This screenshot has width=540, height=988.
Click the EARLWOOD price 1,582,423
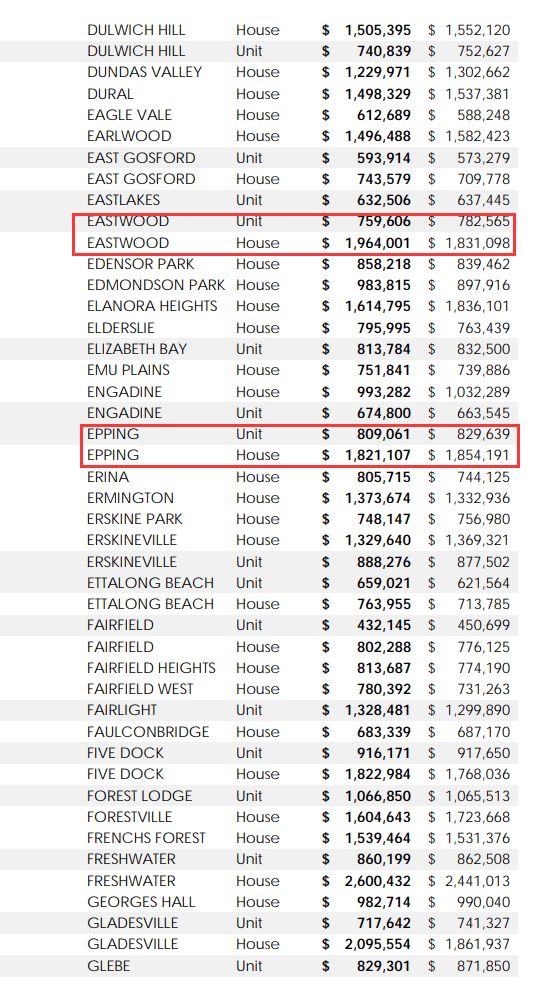(478, 136)
